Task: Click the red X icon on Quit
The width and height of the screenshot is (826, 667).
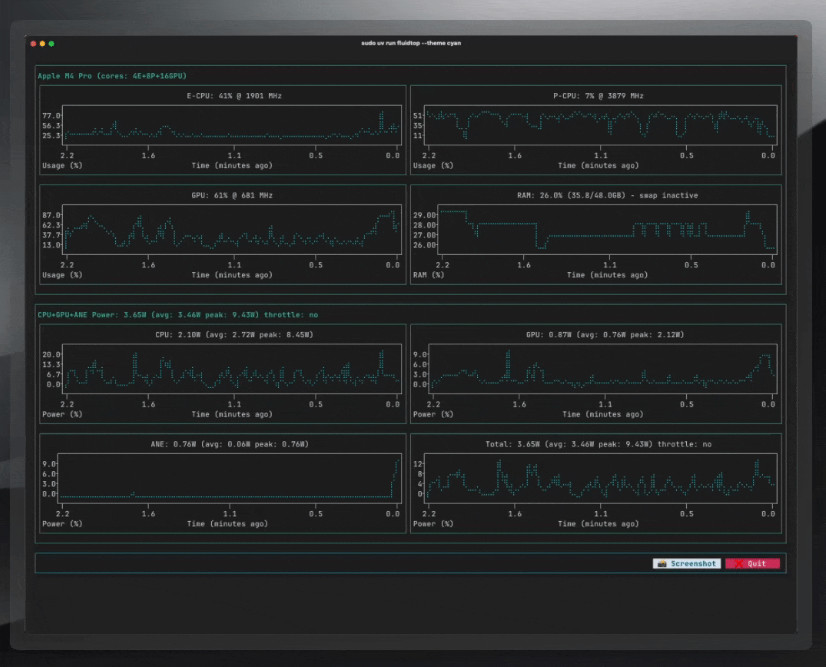Action: click(737, 564)
